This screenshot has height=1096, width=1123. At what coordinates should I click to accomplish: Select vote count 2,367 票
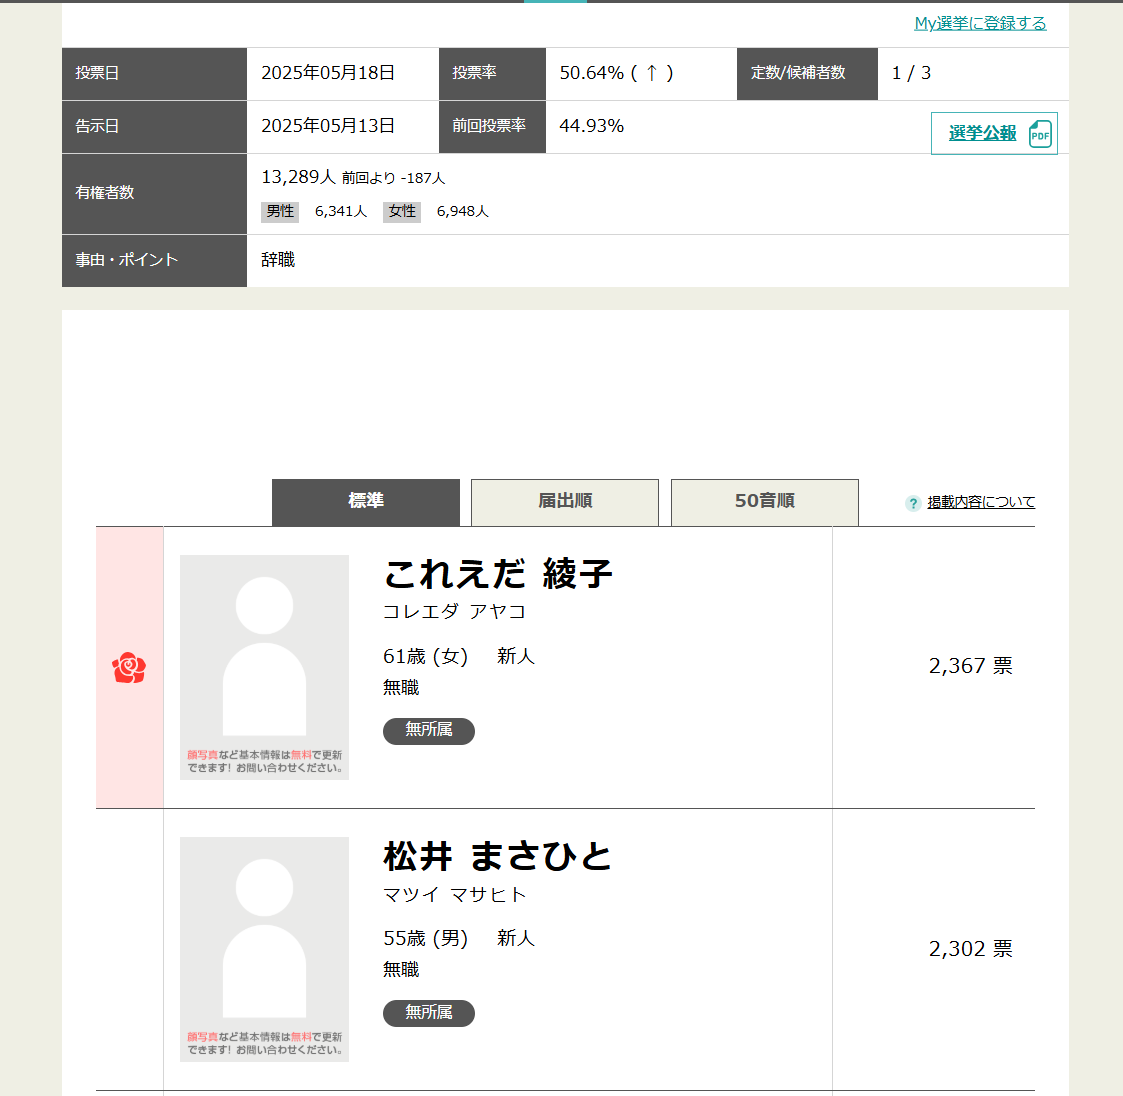click(x=970, y=666)
